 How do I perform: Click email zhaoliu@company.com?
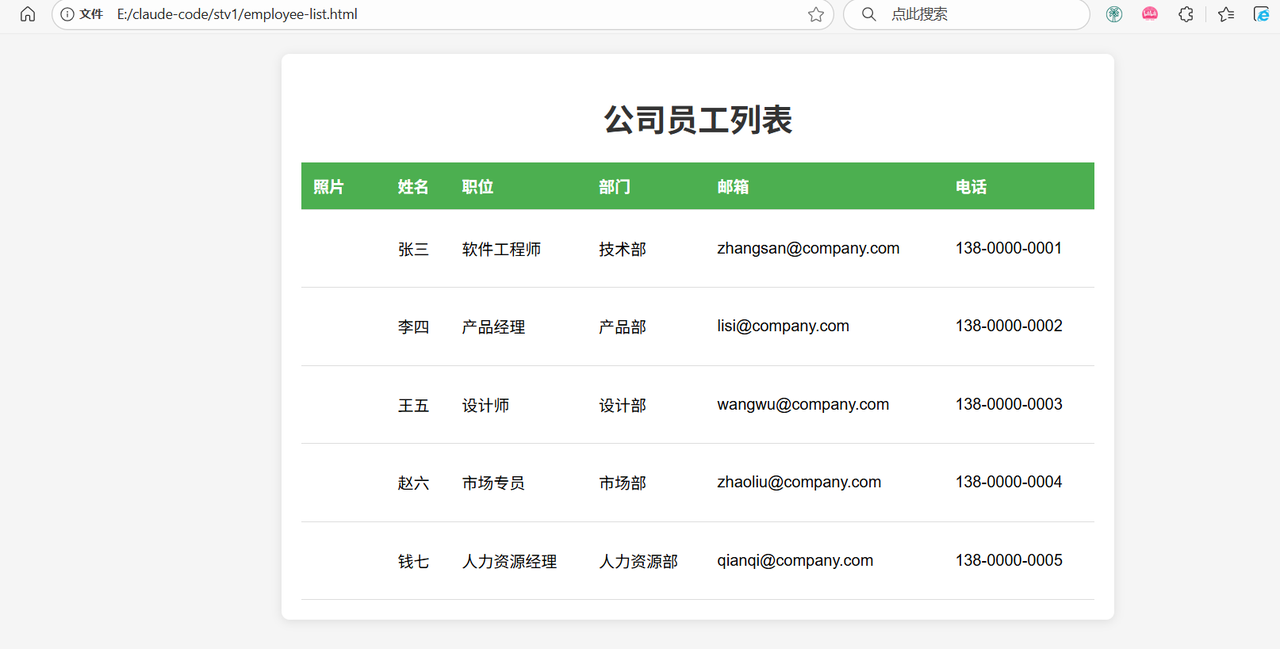point(799,482)
